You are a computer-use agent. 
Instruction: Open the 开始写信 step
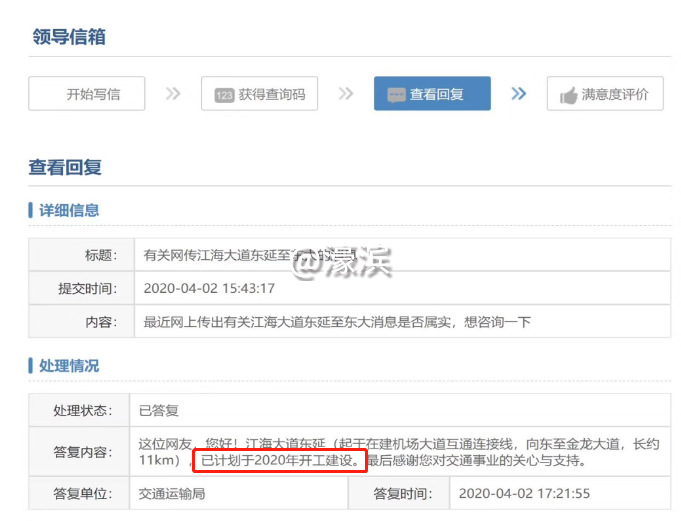pos(92,94)
